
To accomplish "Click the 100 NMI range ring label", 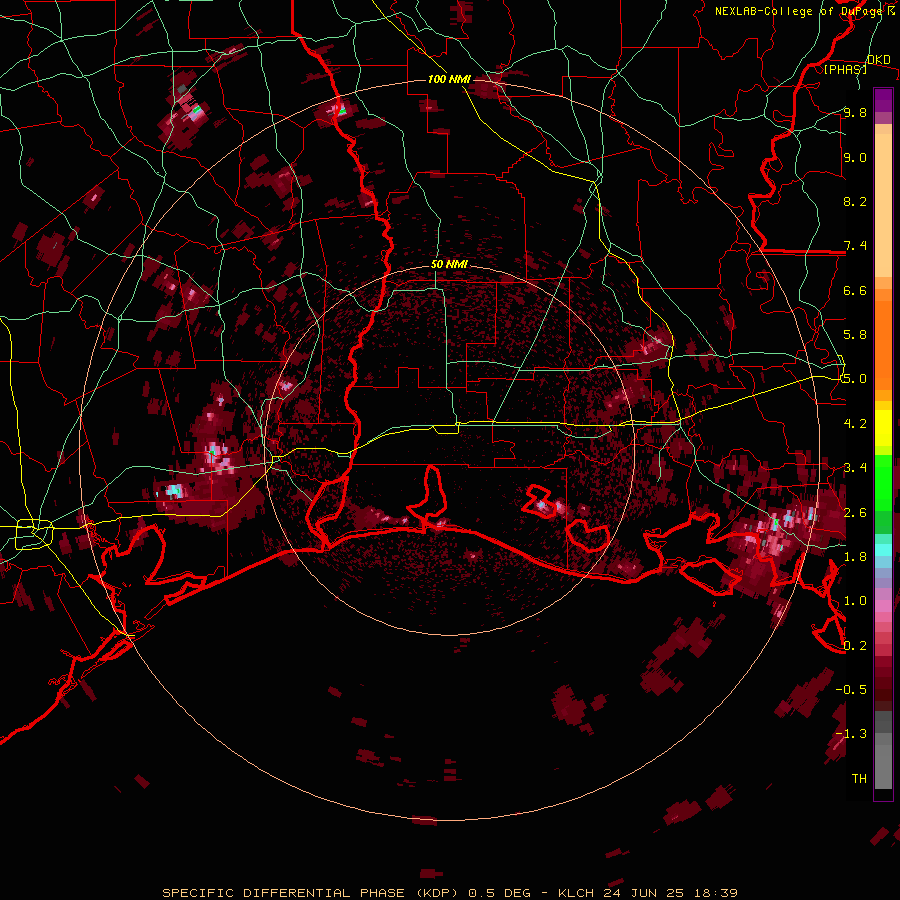I will pyautogui.click(x=449, y=79).
